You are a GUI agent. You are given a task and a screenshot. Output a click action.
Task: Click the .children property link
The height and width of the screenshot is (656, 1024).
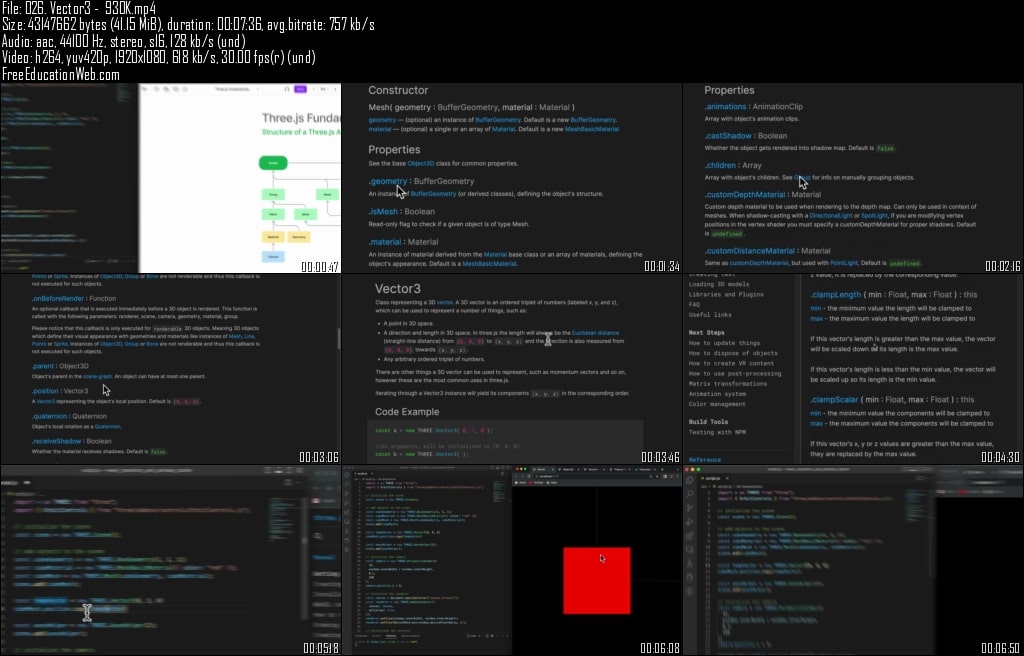click(x=721, y=165)
